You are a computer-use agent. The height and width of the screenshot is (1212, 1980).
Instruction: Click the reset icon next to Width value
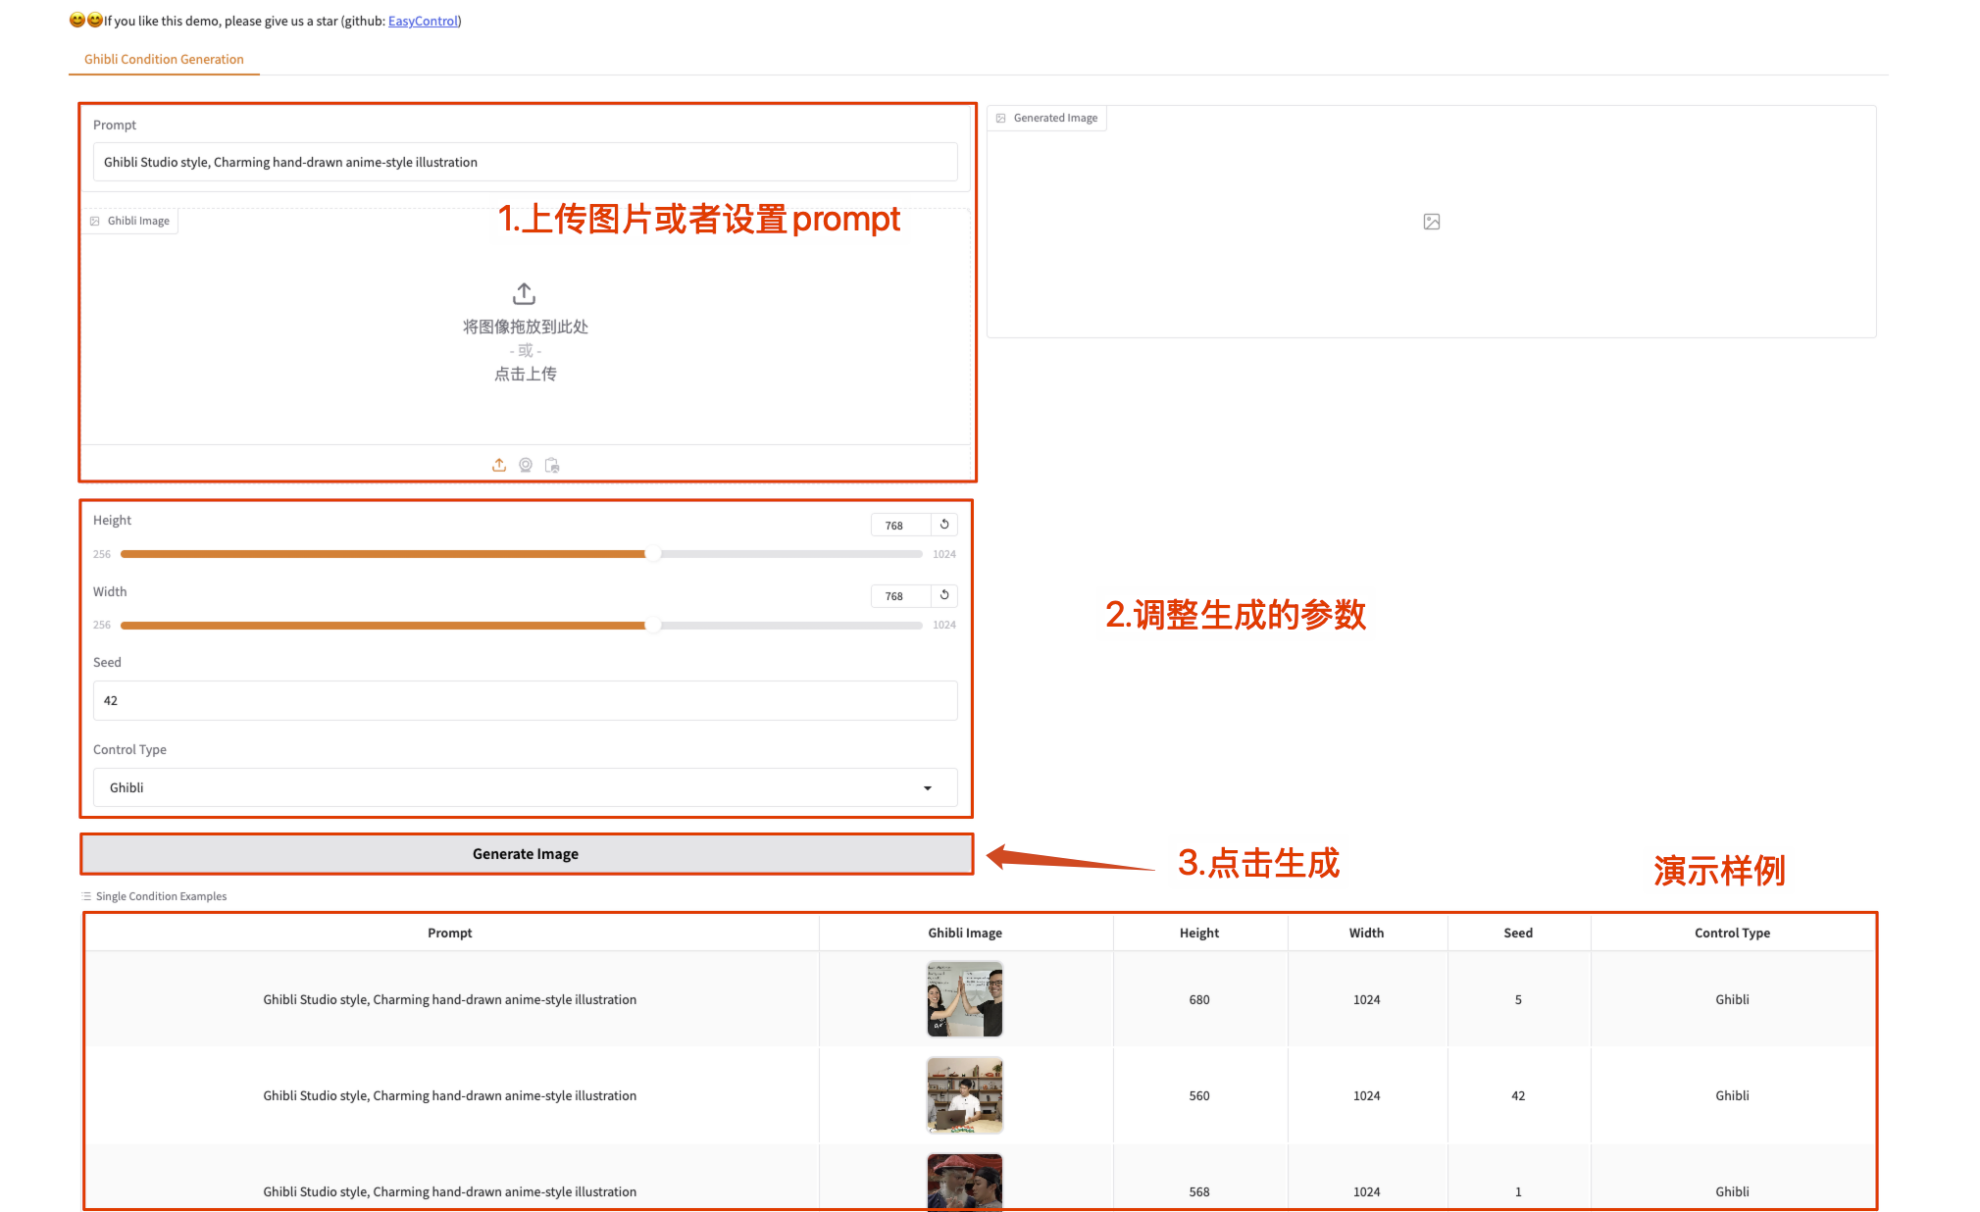coord(943,595)
